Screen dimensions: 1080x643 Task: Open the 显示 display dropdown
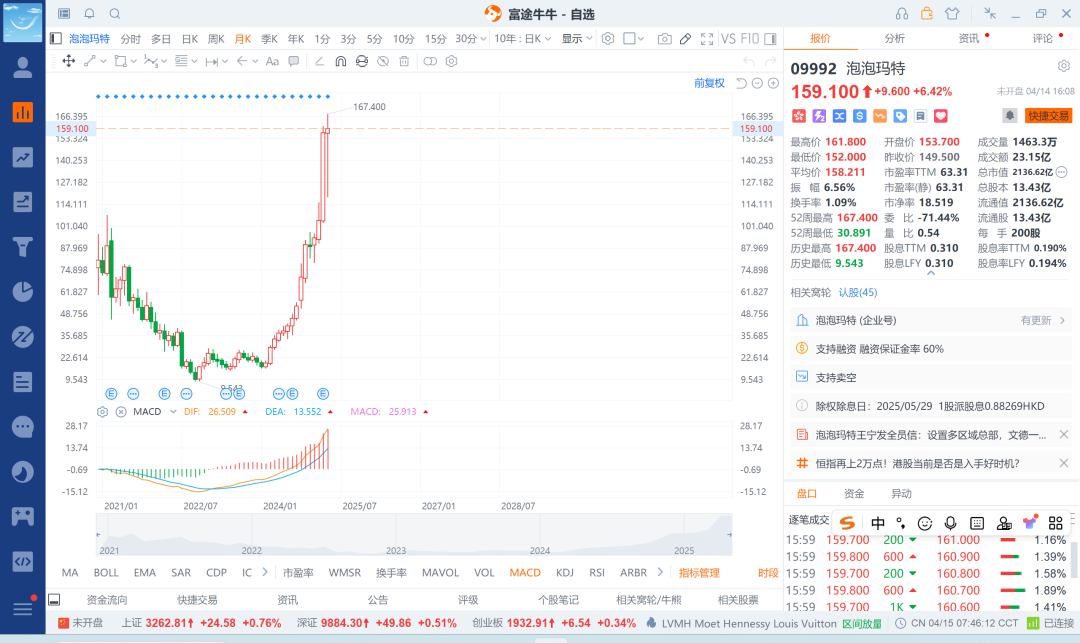[577, 39]
